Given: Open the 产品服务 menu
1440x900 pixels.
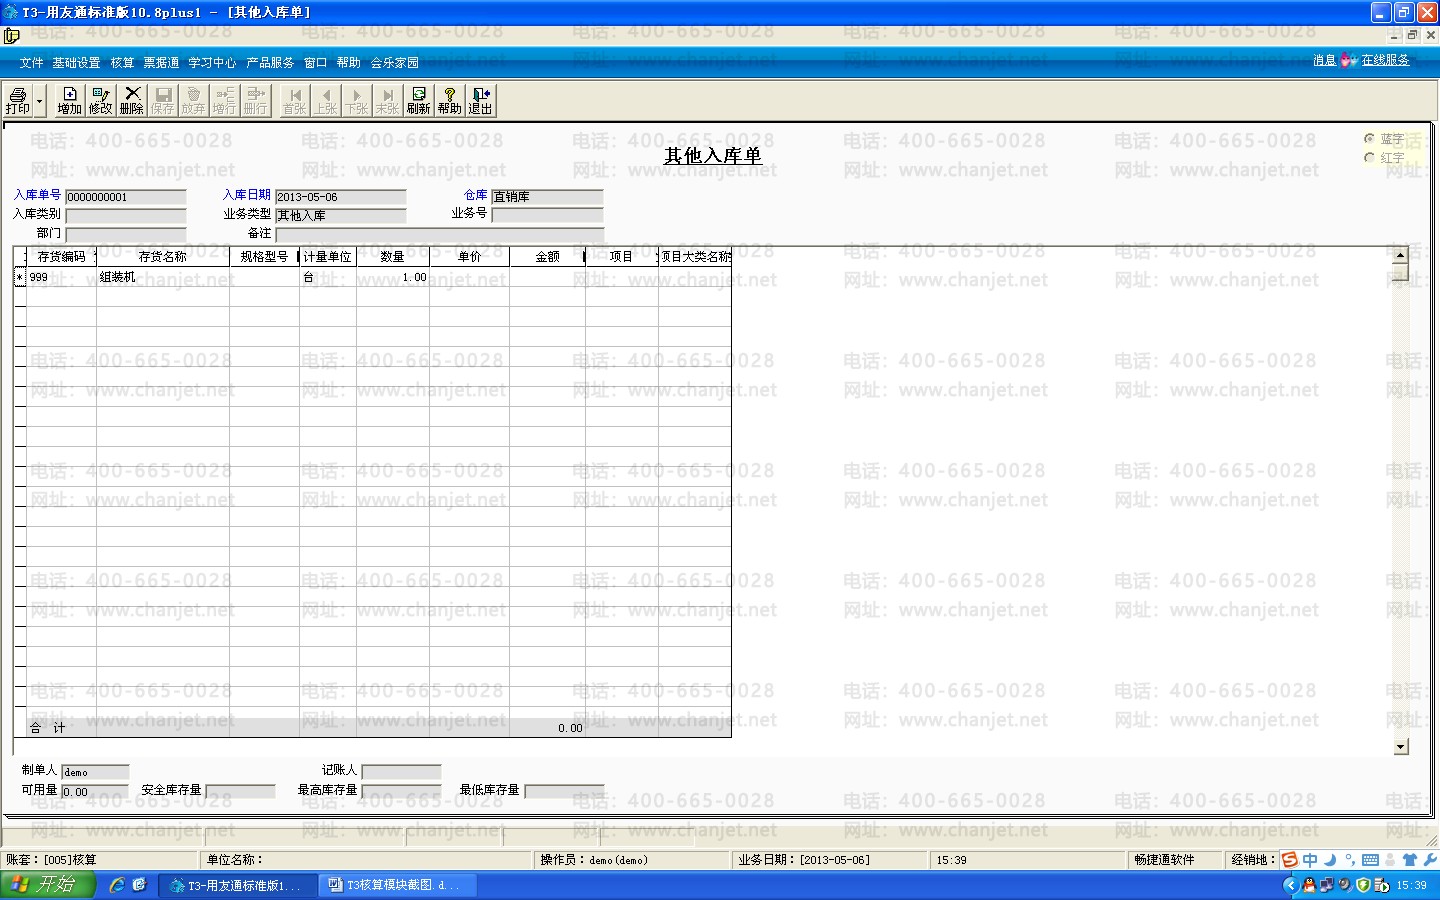Looking at the screenshot, I should (270, 62).
